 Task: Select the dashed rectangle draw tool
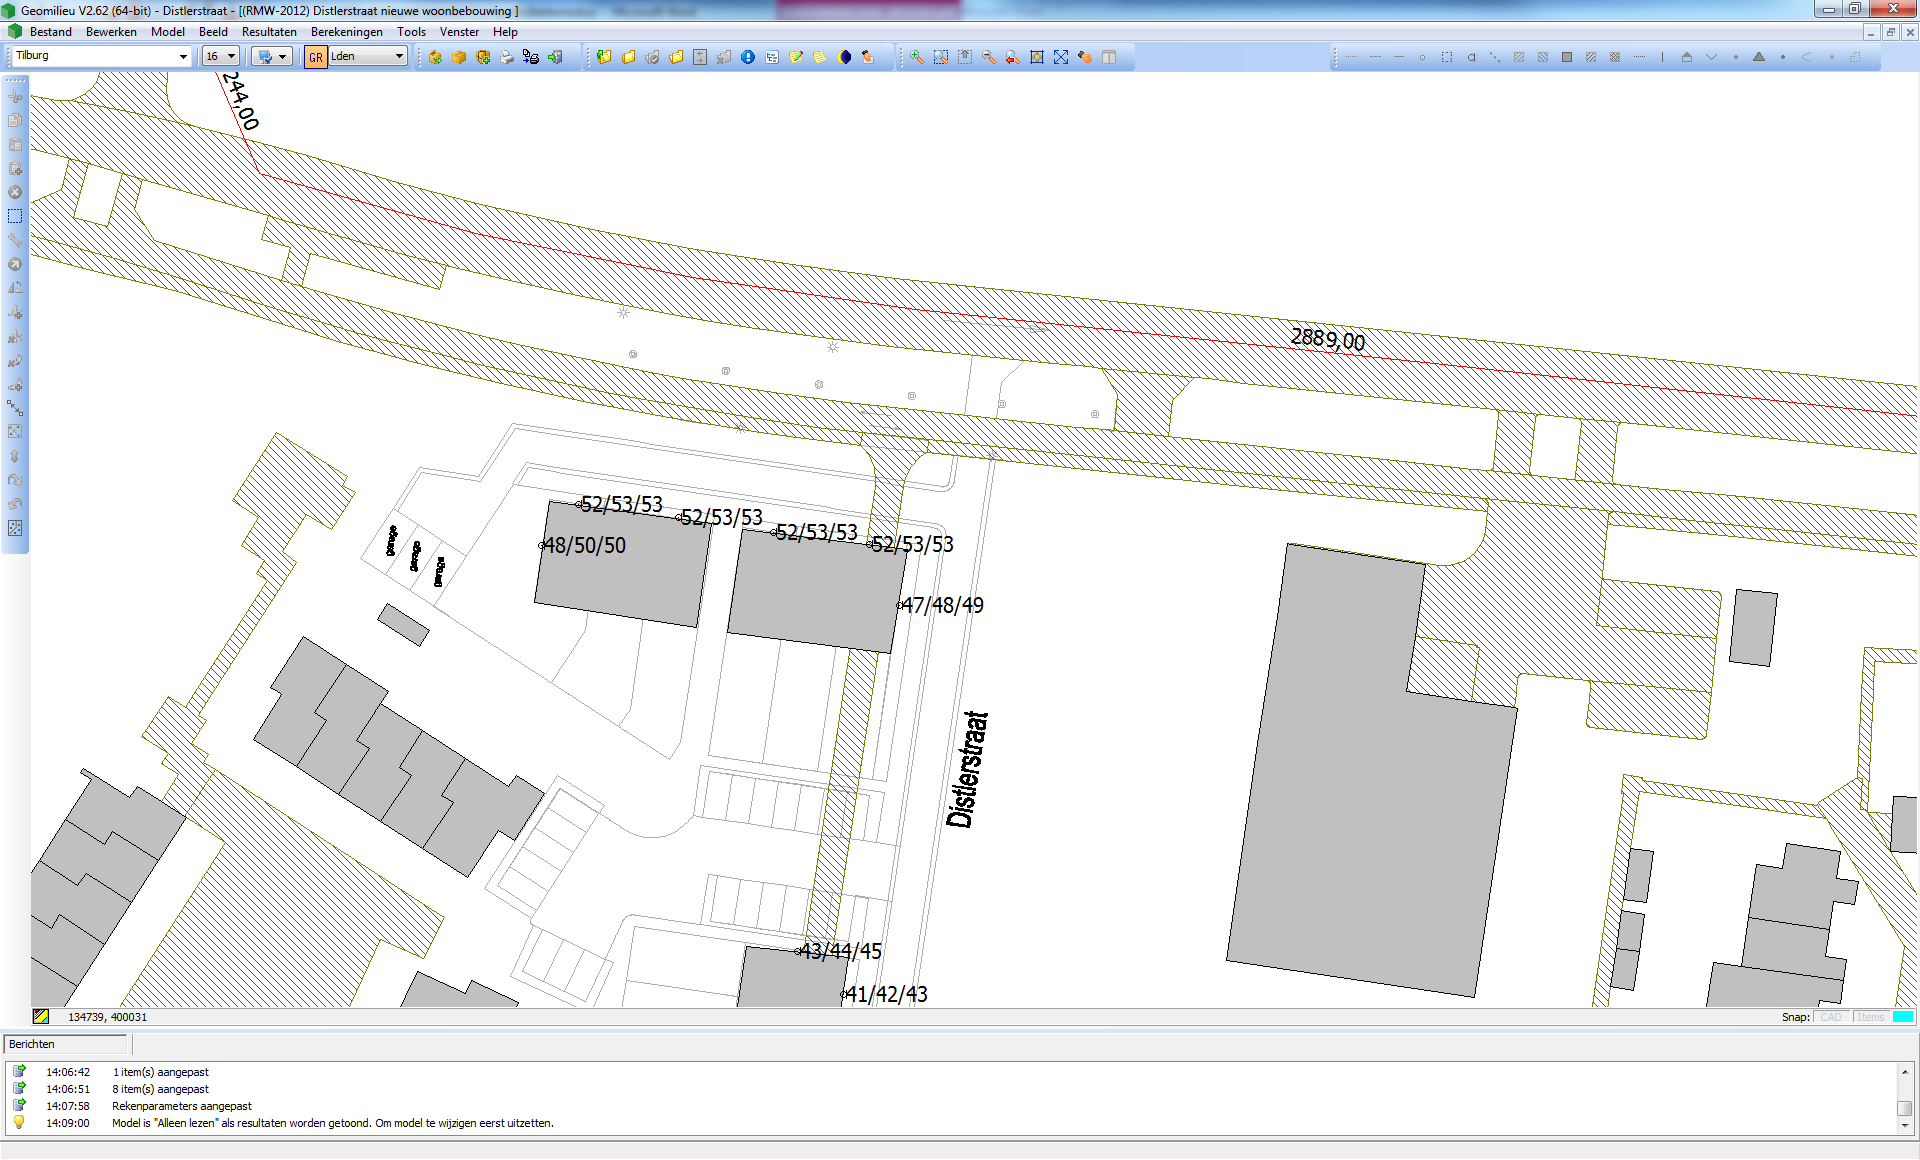coord(1447,57)
